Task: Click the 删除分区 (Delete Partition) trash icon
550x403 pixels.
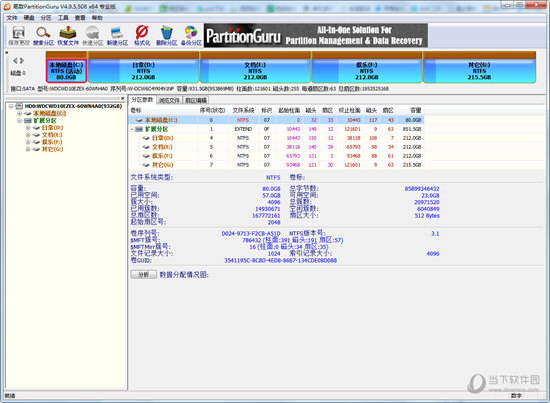Action: point(167,36)
